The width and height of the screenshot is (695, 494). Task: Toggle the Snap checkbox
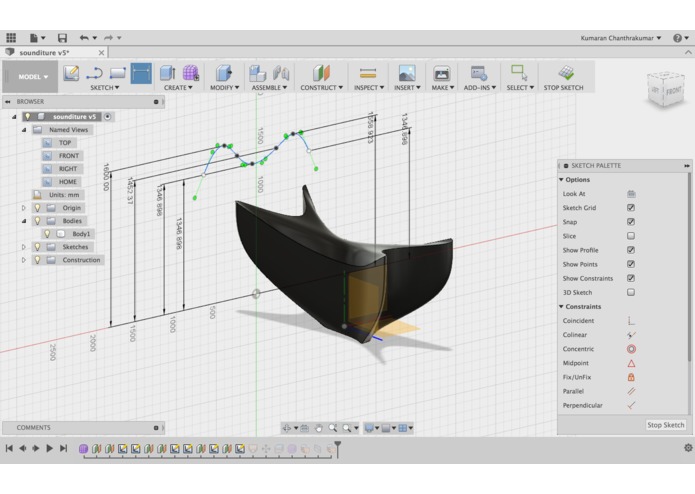(x=631, y=222)
